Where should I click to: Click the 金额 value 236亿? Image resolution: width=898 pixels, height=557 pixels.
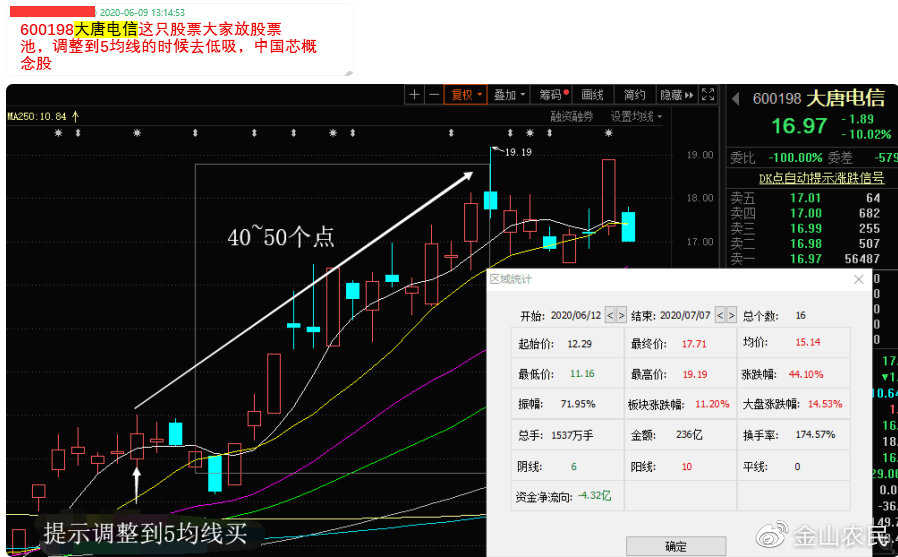click(x=689, y=435)
